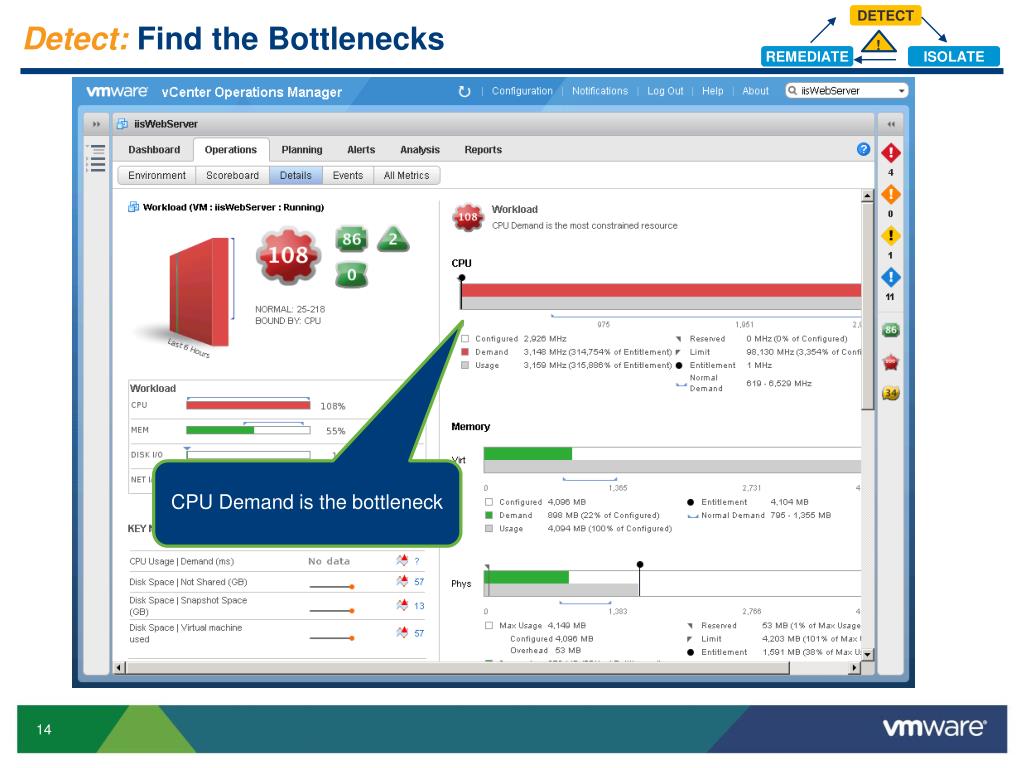This screenshot has width=1024, height=768.
Task: Toggle the red CPU Demand legend box
Action: coord(465,352)
